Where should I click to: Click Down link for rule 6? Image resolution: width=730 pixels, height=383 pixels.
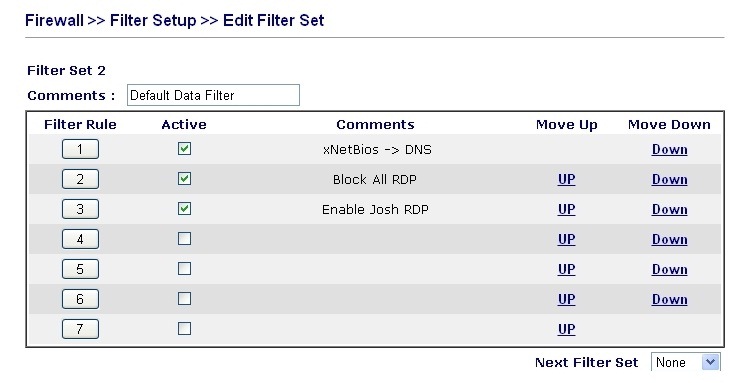tap(669, 299)
